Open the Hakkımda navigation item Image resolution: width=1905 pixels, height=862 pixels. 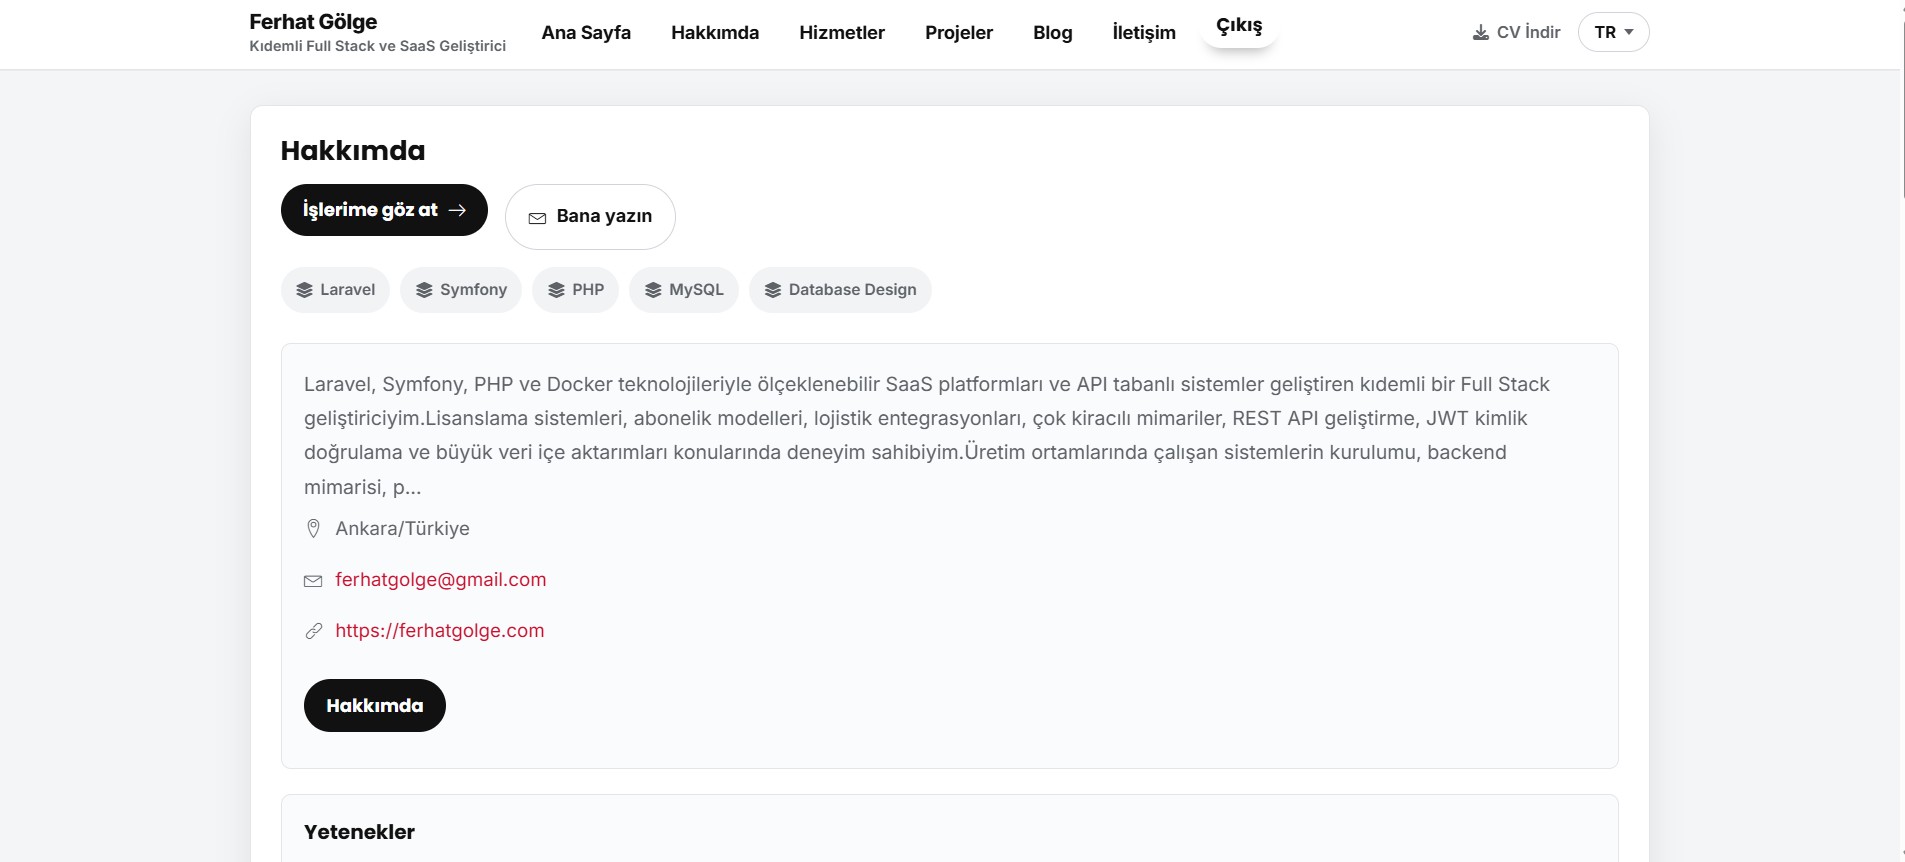coord(715,32)
